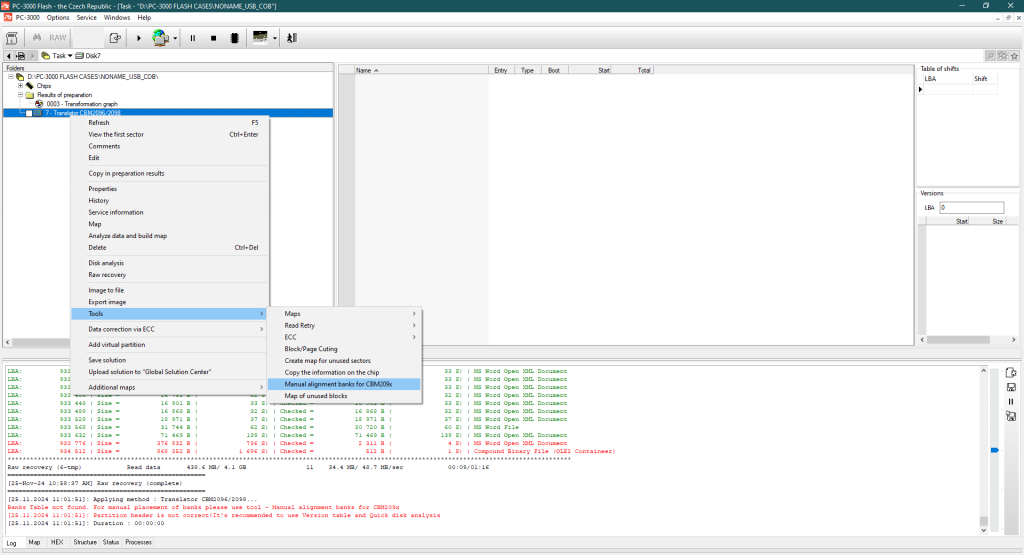Screen dimensions: 1024x555
Task: Click the save log floppy icon
Action: (1011, 387)
